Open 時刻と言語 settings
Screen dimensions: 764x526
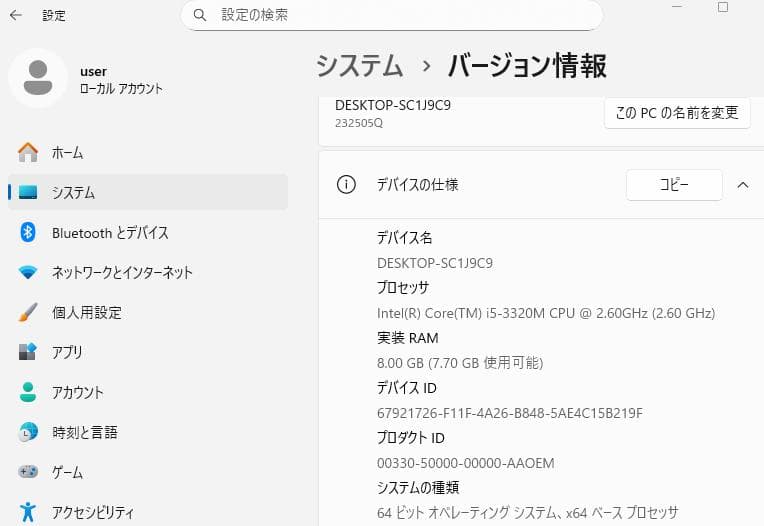[148, 432]
